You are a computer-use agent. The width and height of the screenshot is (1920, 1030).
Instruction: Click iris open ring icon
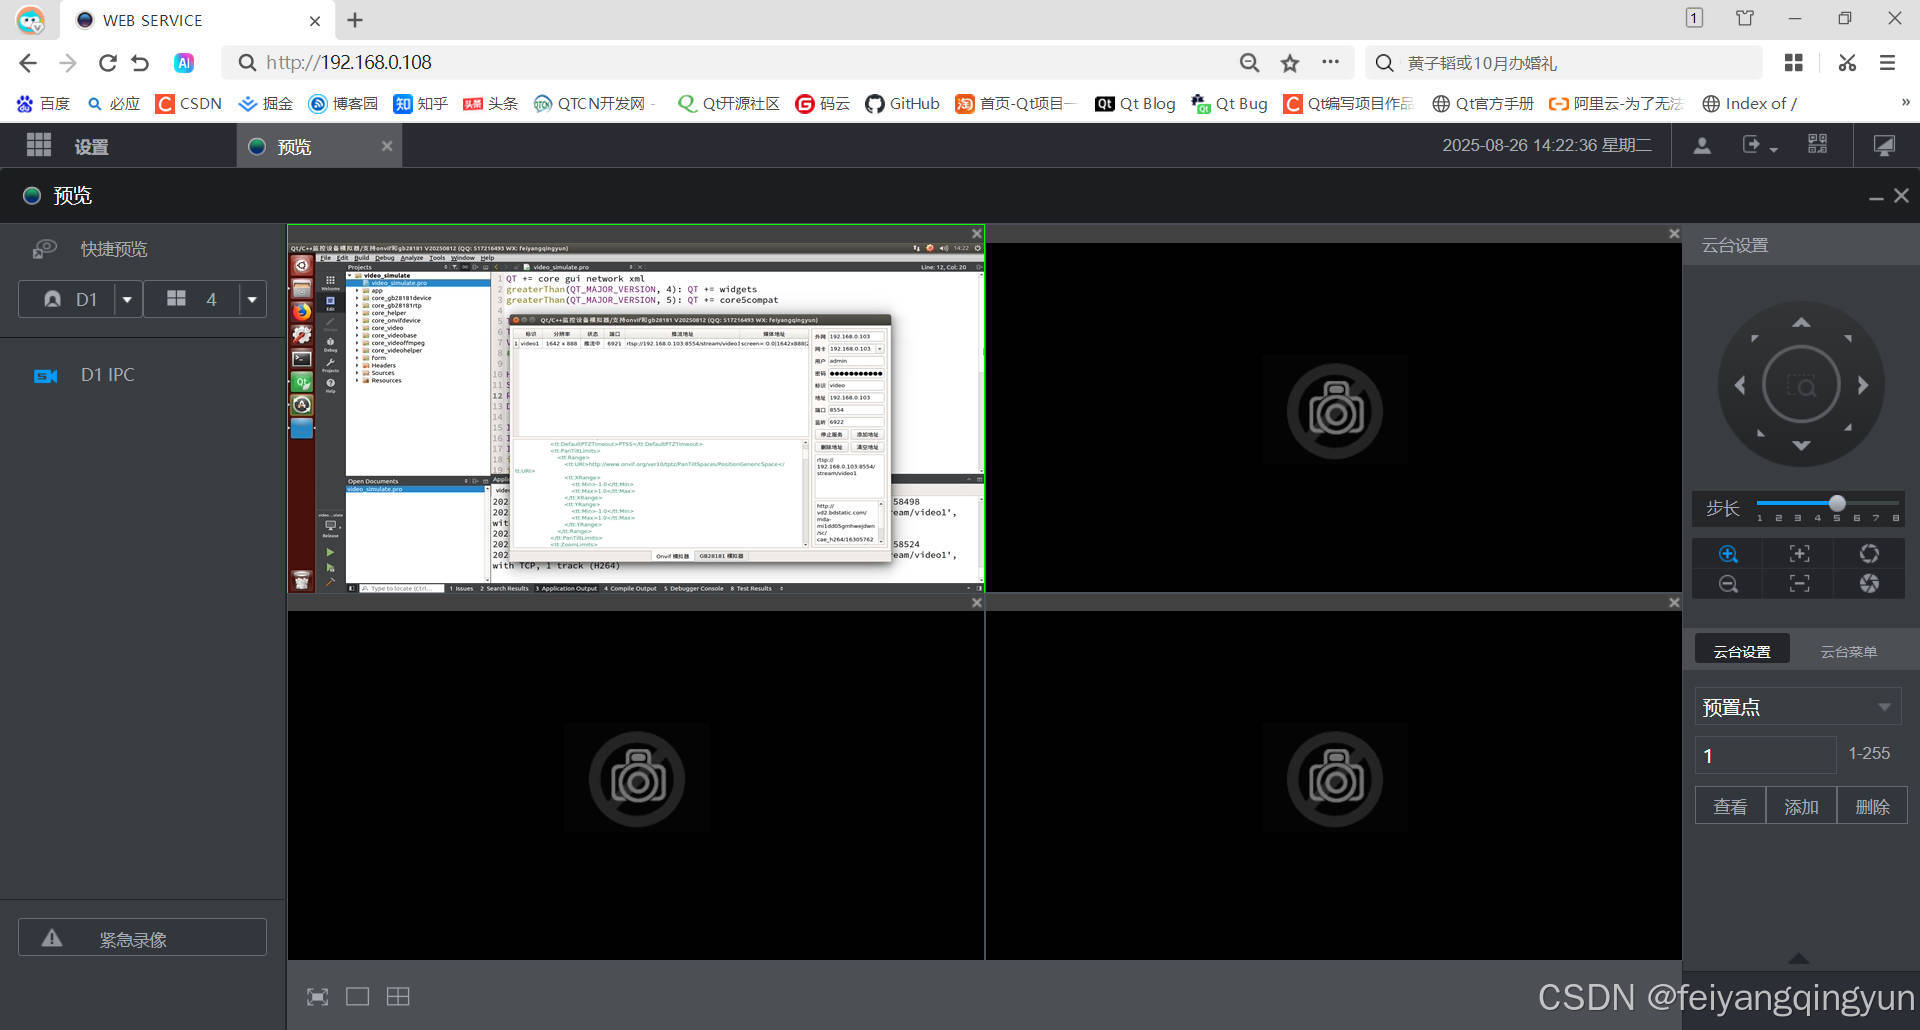pos(1869,554)
